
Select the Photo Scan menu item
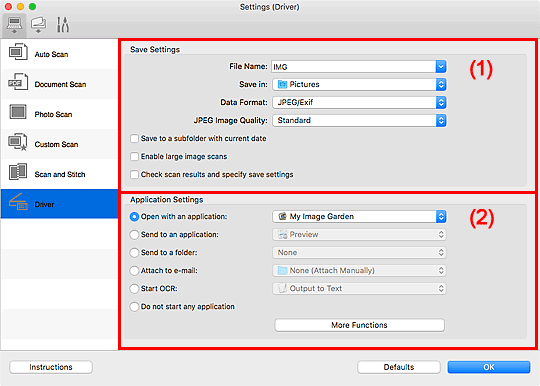tap(59, 114)
